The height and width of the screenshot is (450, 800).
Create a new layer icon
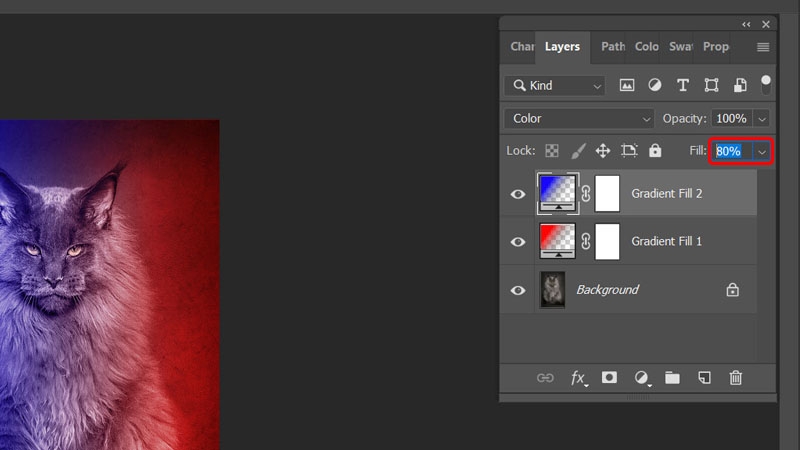pos(704,378)
